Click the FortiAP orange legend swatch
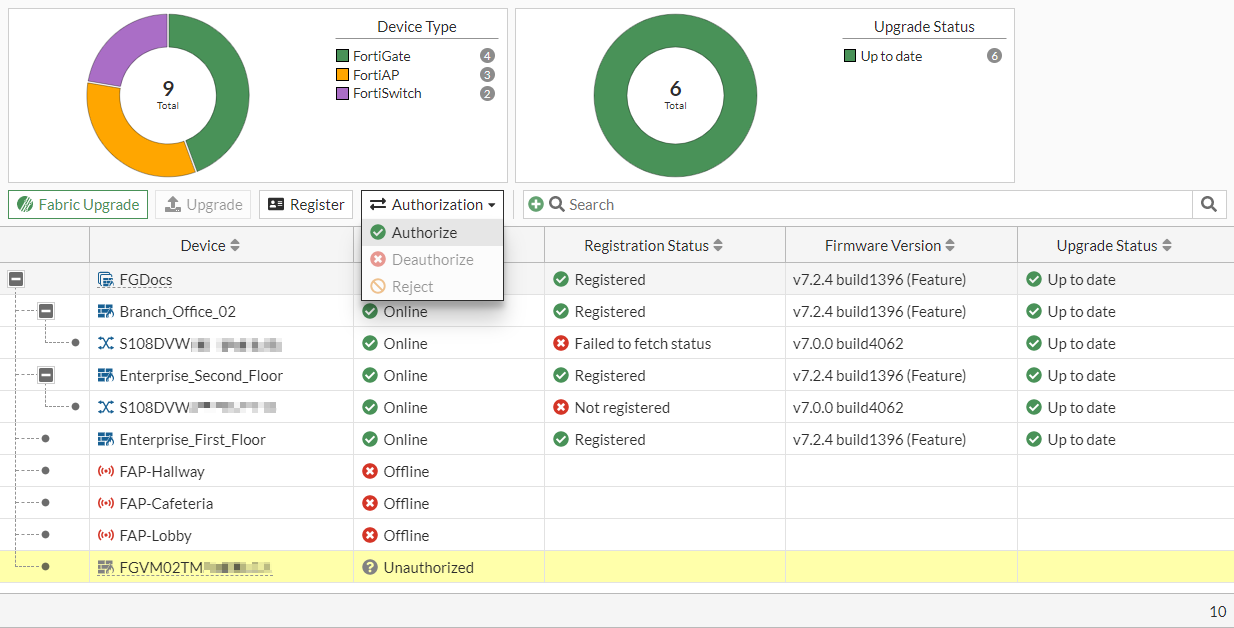This screenshot has height=628, width=1234. click(343, 75)
